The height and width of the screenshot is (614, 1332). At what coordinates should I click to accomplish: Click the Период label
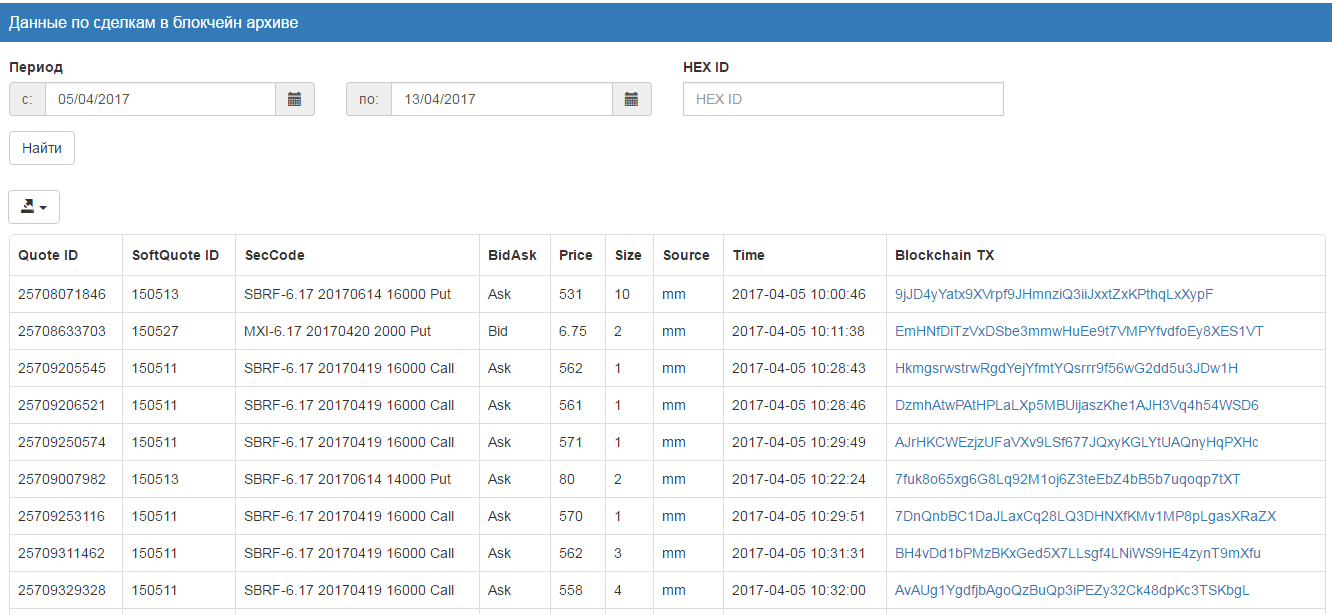(x=36, y=67)
